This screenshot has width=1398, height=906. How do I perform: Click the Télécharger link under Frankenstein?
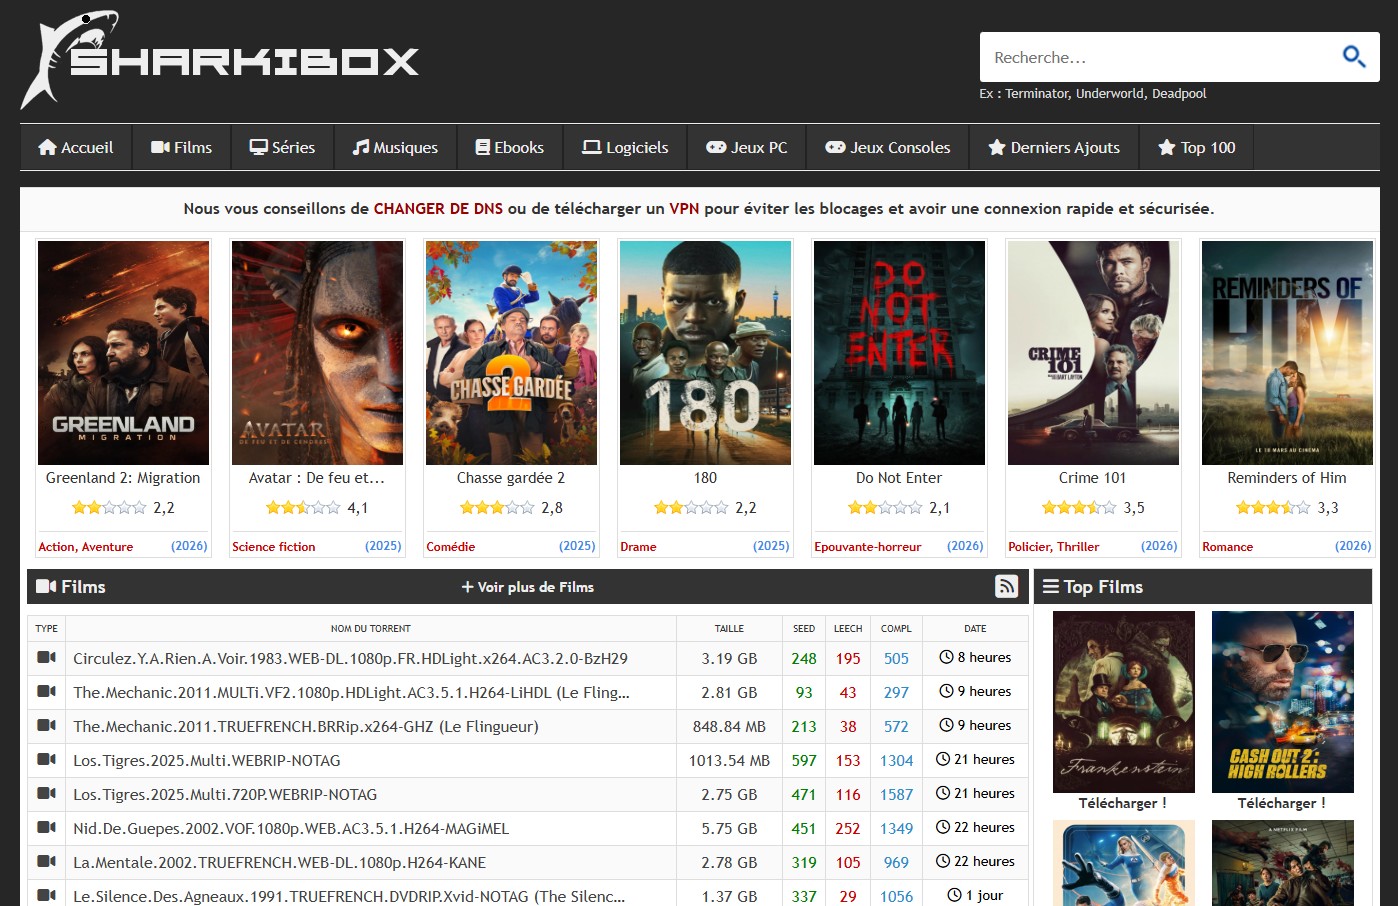(1122, 803)
